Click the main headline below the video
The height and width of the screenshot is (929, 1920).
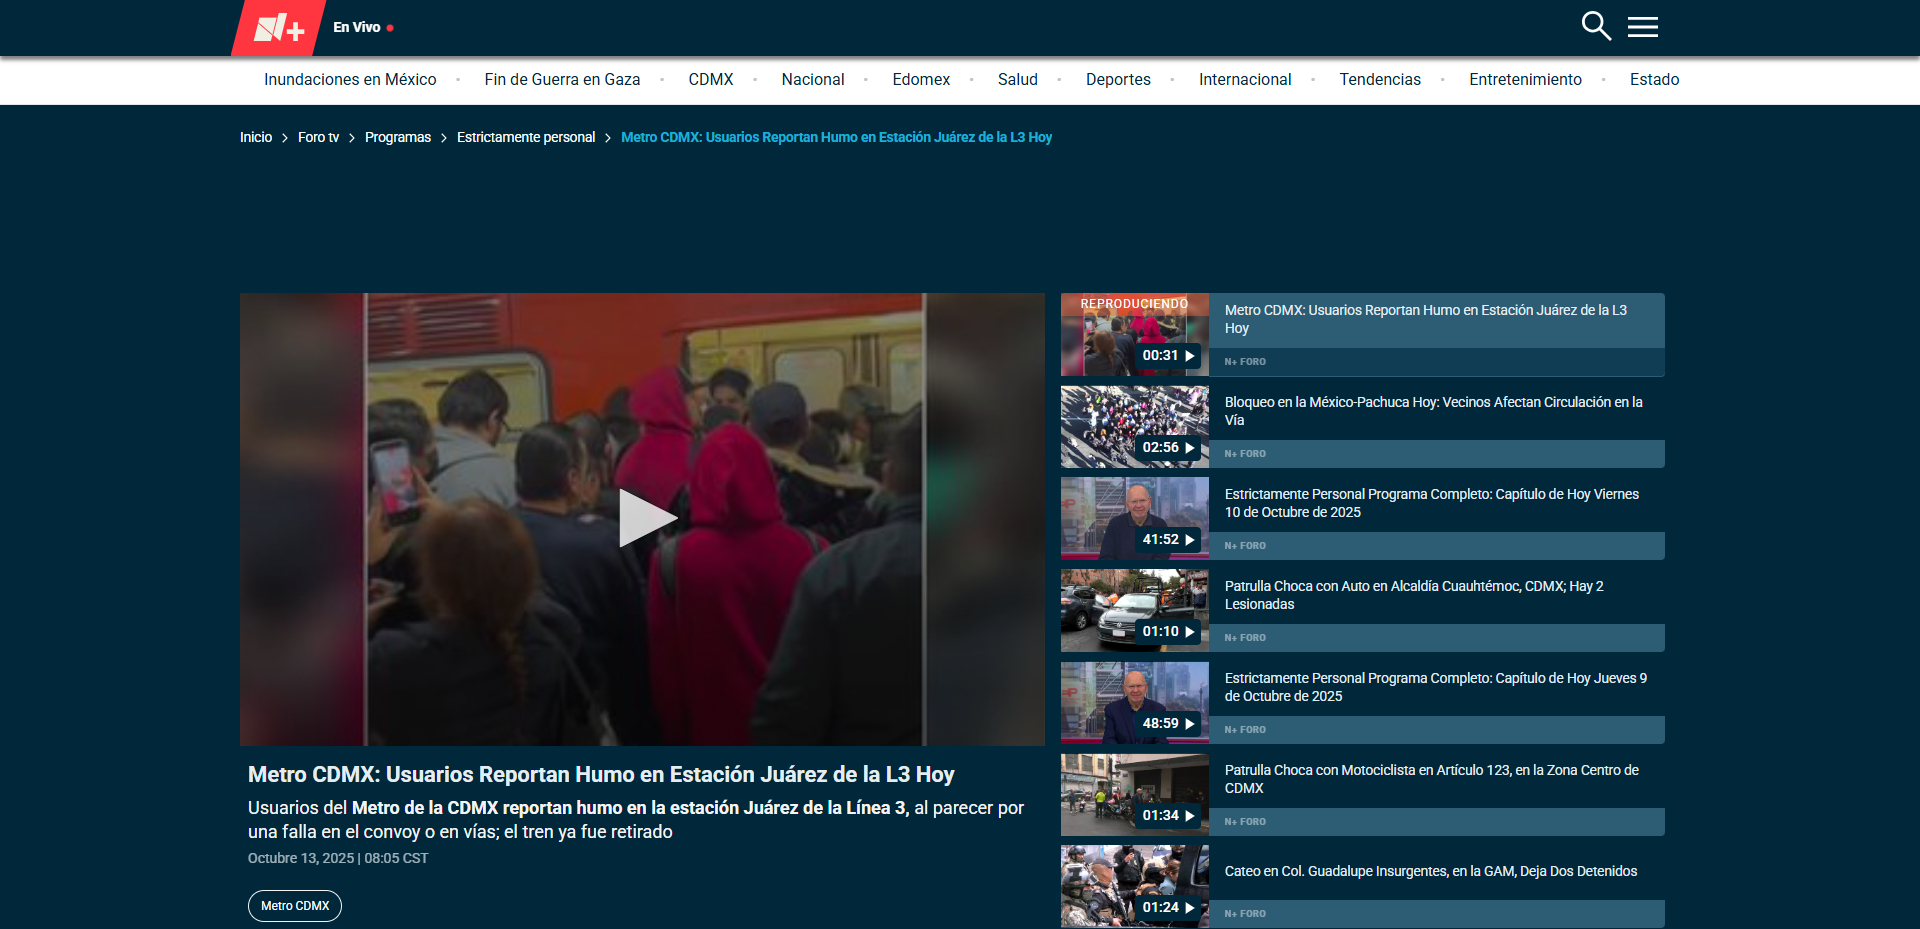point(601,774)
